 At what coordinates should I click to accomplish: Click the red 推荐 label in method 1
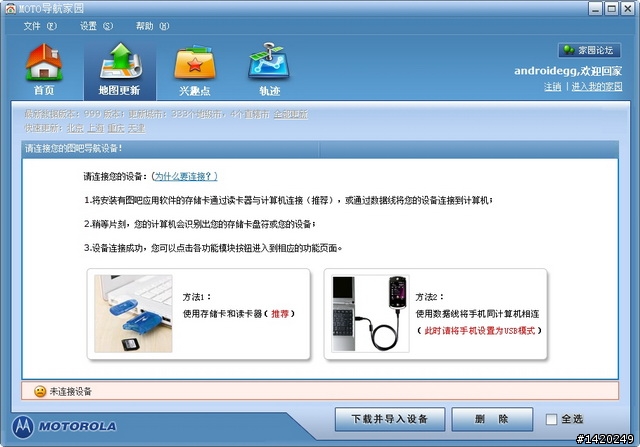(x=280, y=314)
